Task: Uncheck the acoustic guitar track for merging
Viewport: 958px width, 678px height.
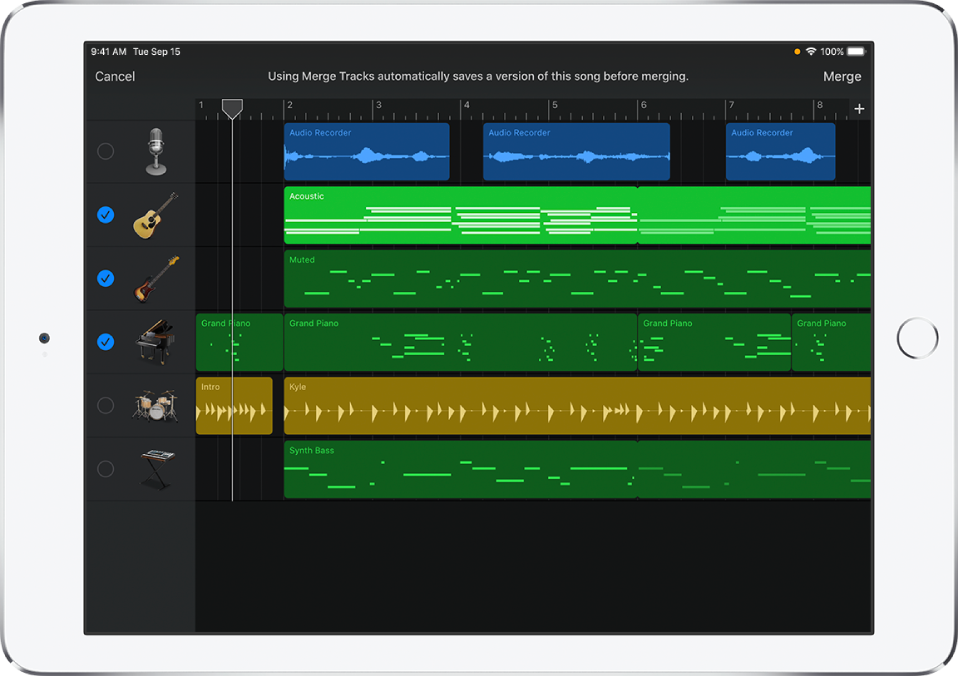Action: click(105, 214)
